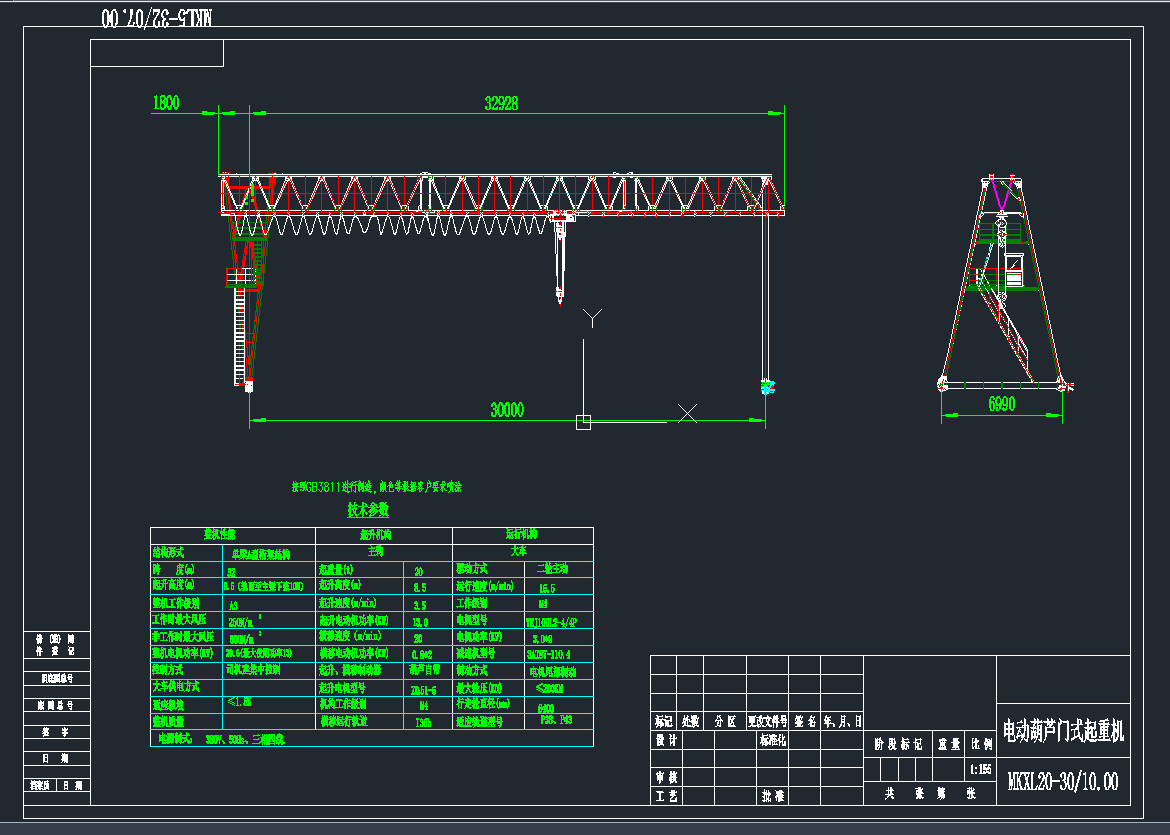Select the hook symbol under the trolley
The width and height of the screenshot is (1170, 835).
(560, 294)
